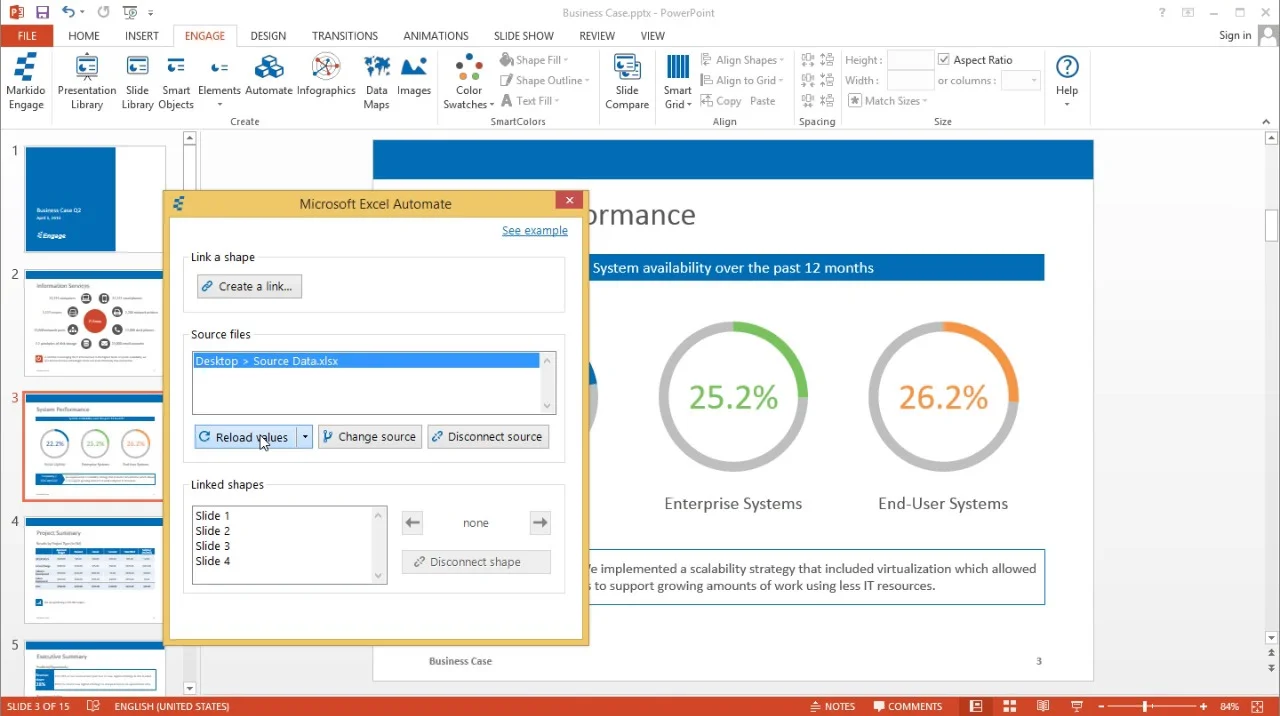This screenshot has width=1280, height=716.
Task: Switch to the DESIGN tab
Action: (x=268, y=36)
